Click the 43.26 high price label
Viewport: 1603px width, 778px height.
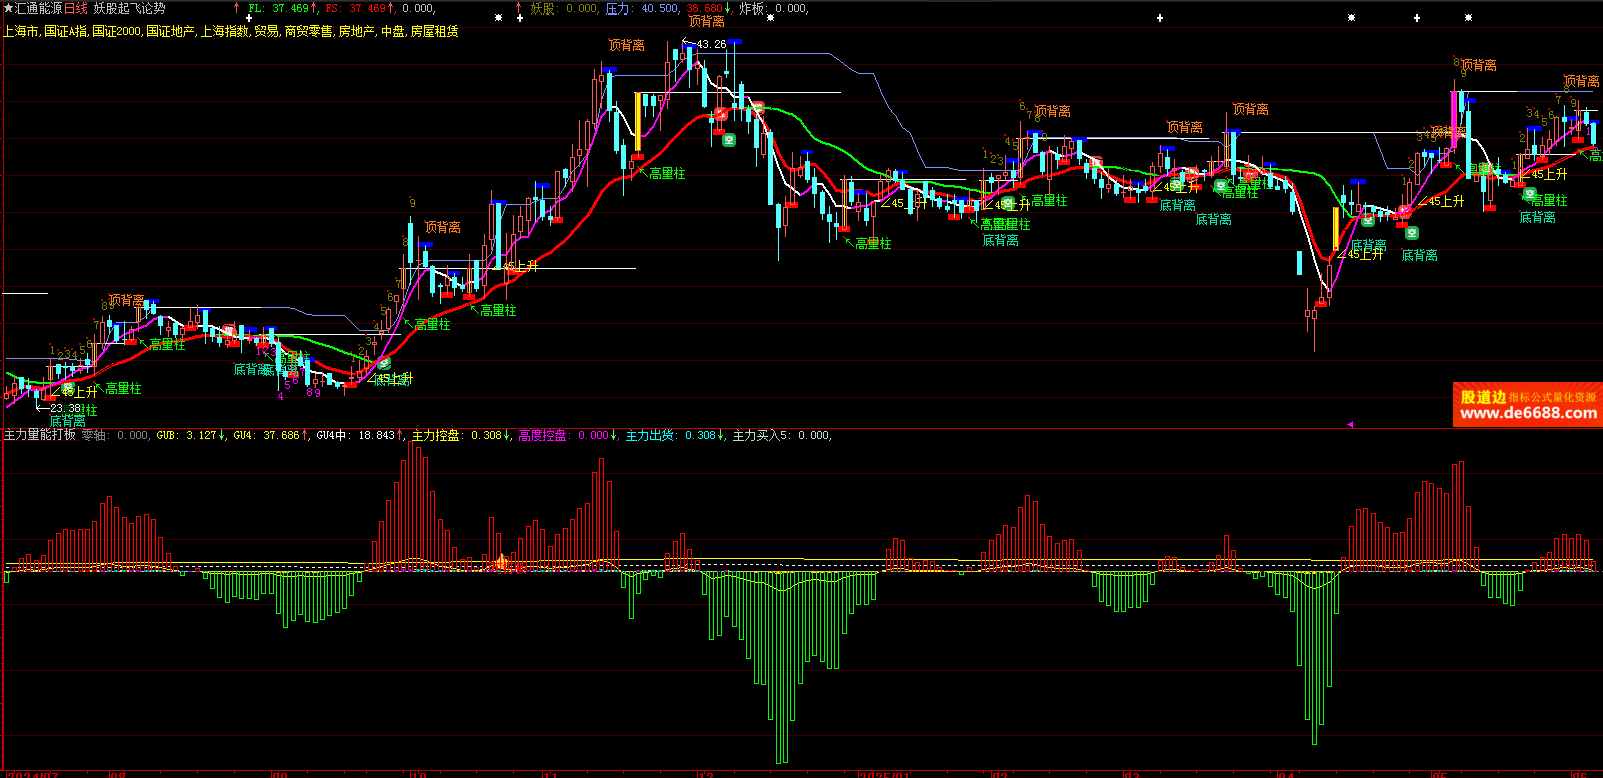711,44
